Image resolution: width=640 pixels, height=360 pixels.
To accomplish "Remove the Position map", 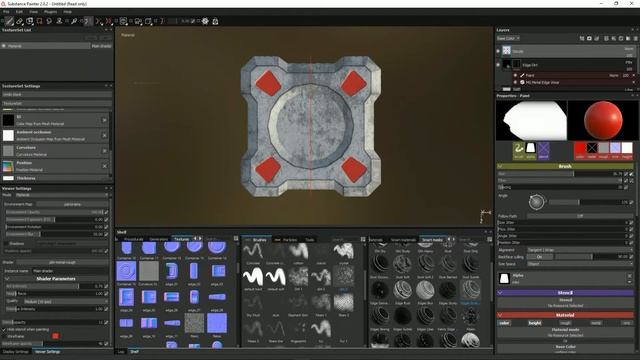I will [104, 166].
